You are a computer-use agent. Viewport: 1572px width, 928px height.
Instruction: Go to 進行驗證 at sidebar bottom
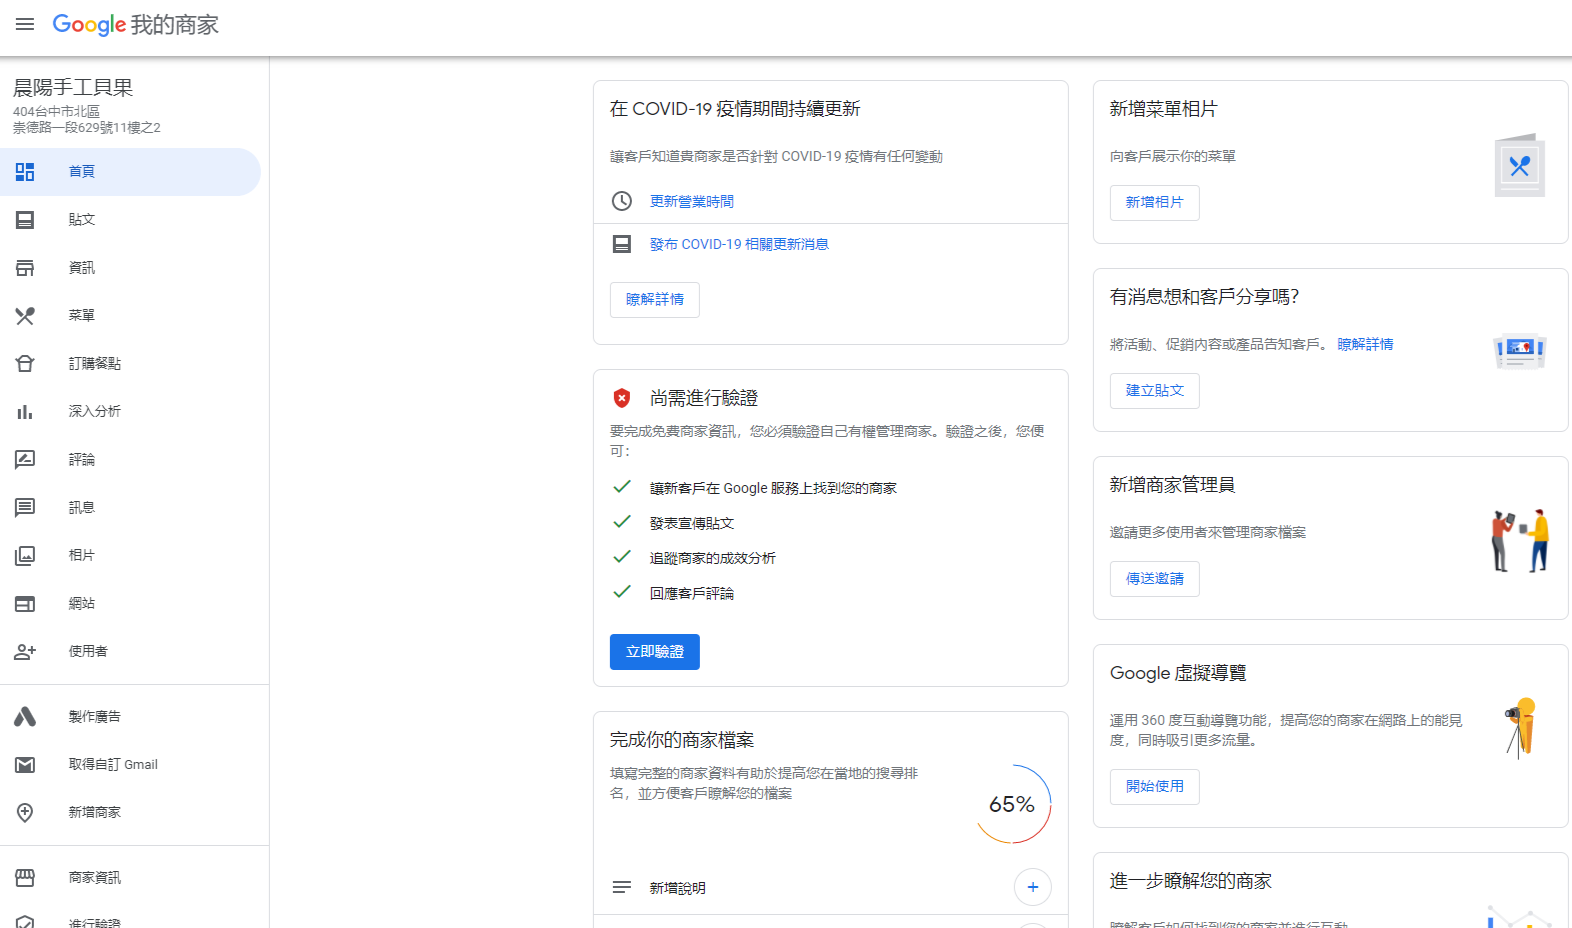(95, 922)
